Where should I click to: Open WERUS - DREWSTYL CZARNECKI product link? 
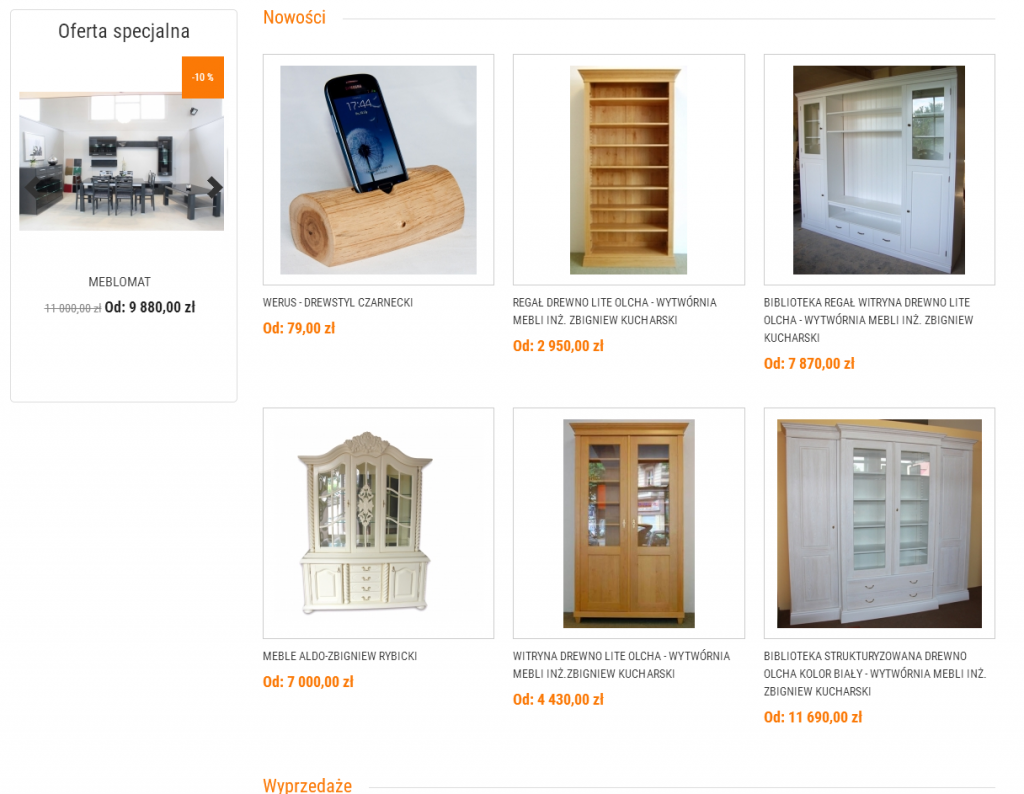coord(338,302)
